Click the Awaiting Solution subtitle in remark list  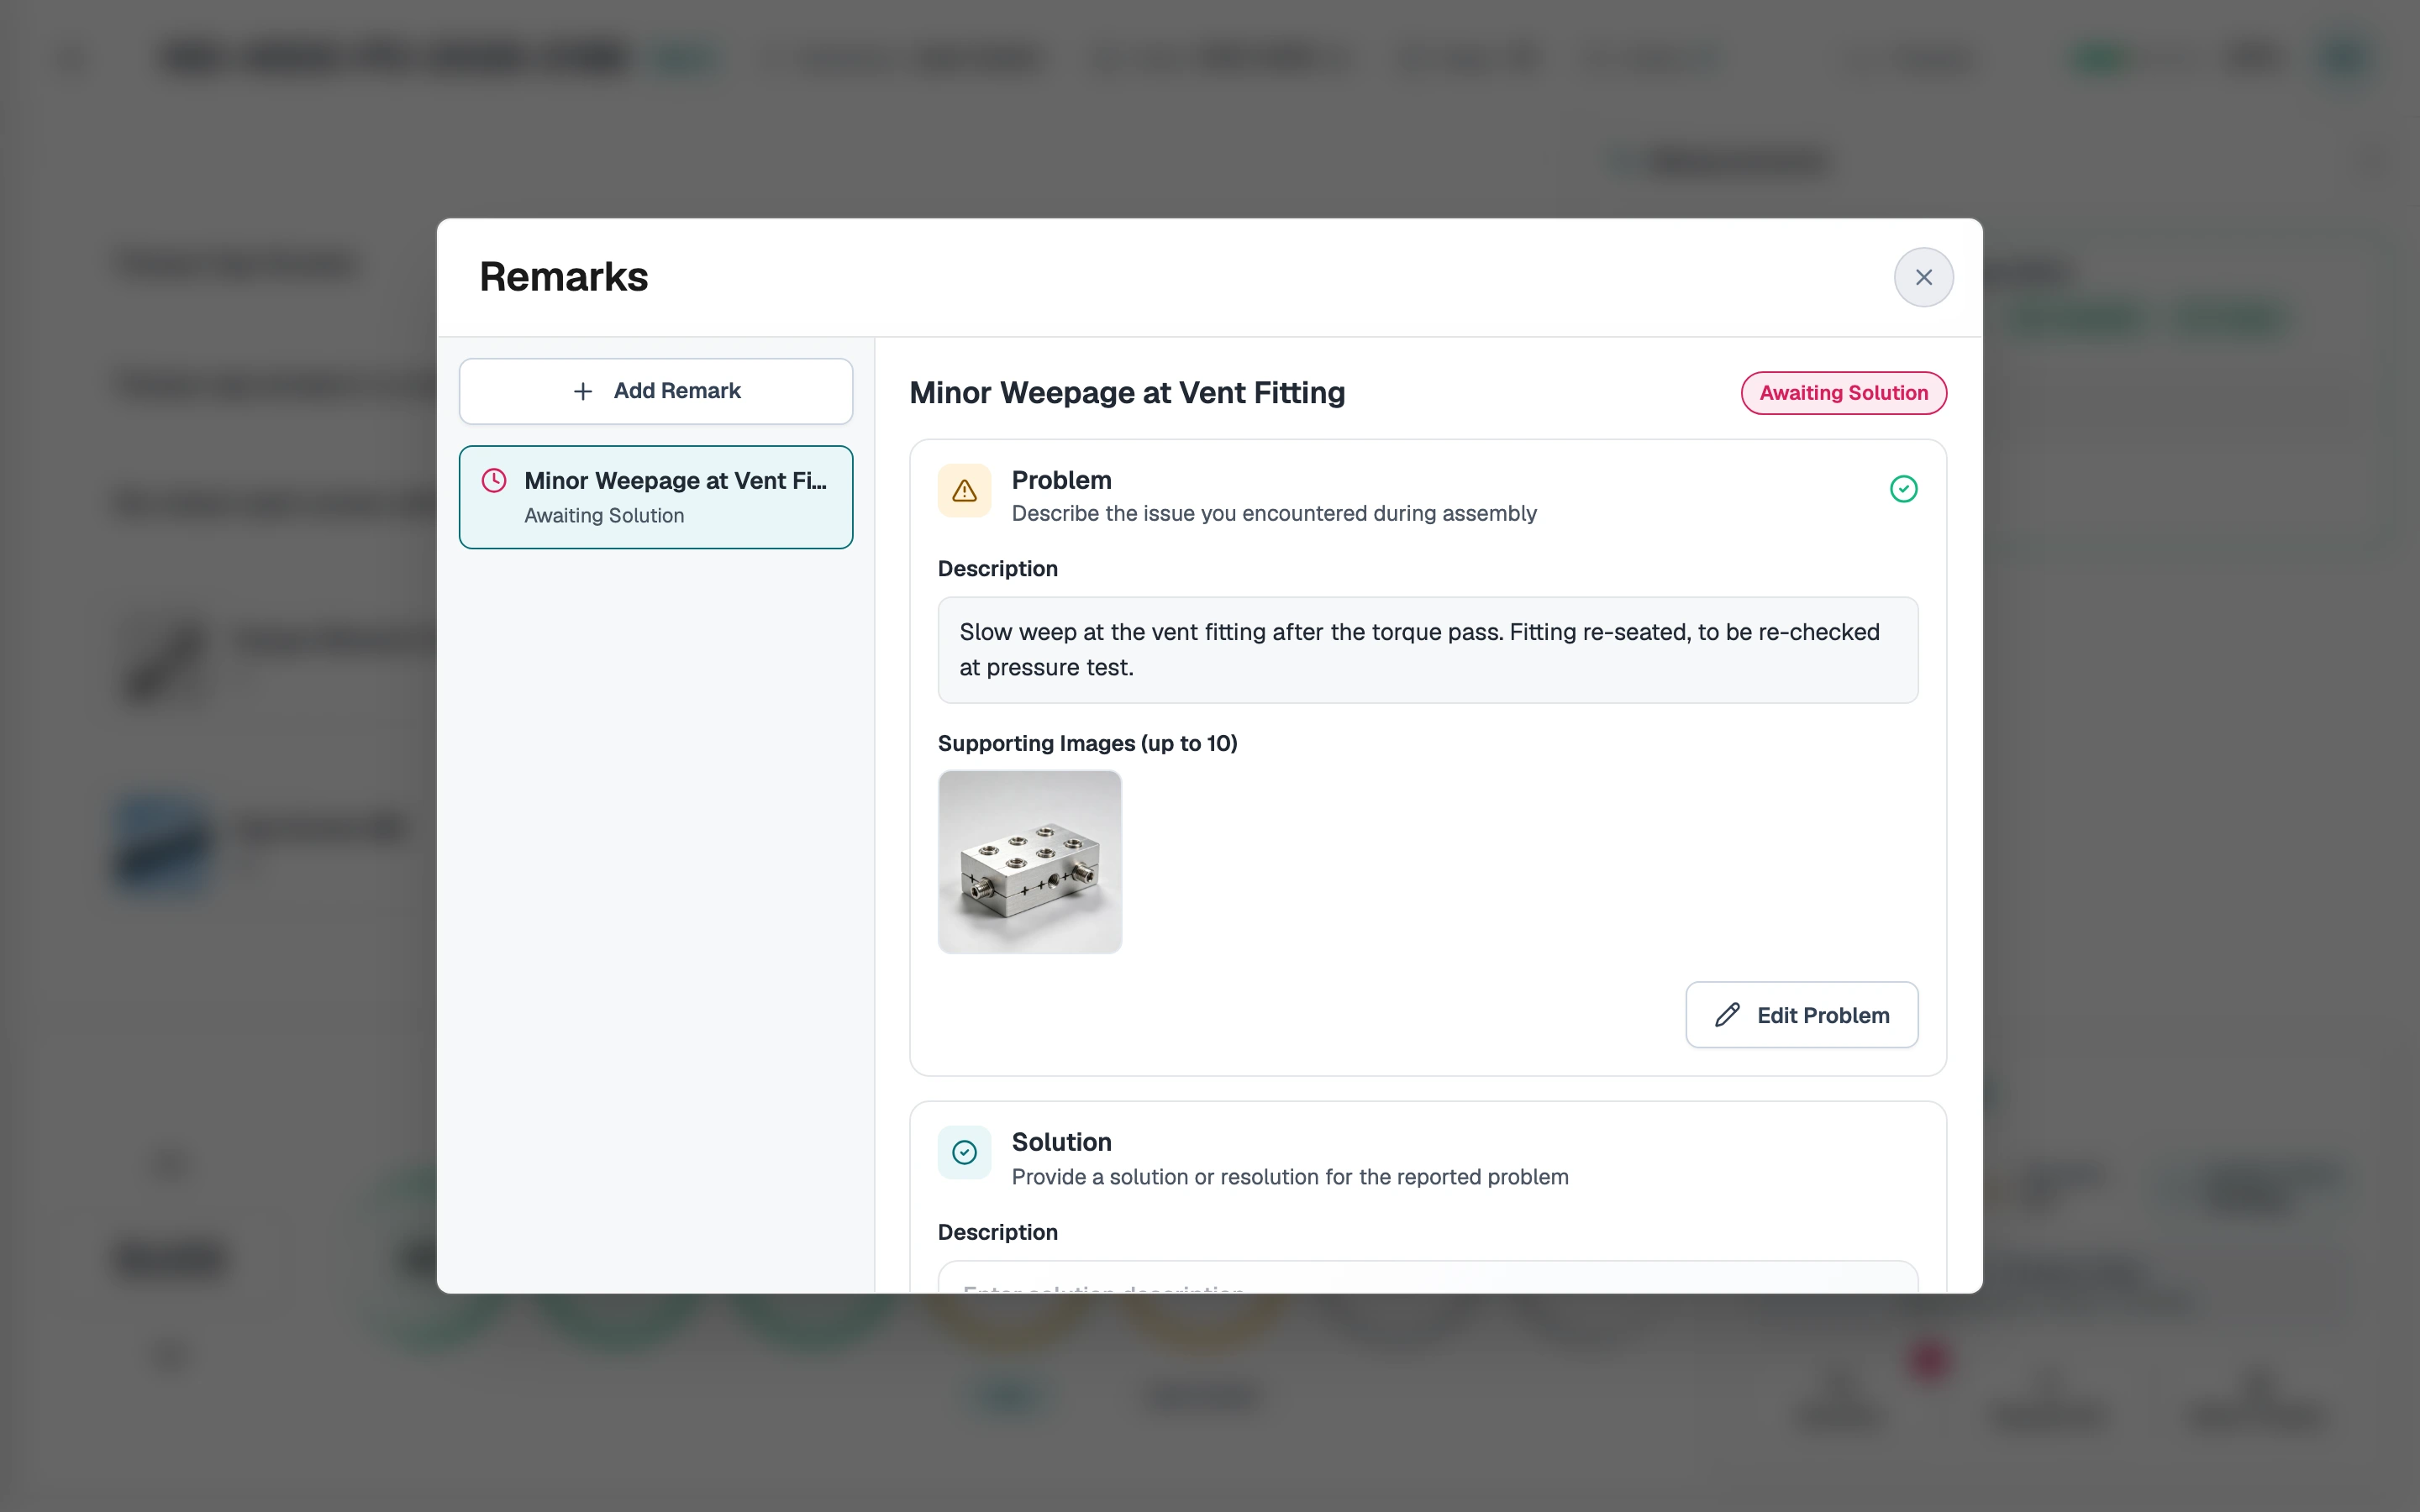coord(604,516)
